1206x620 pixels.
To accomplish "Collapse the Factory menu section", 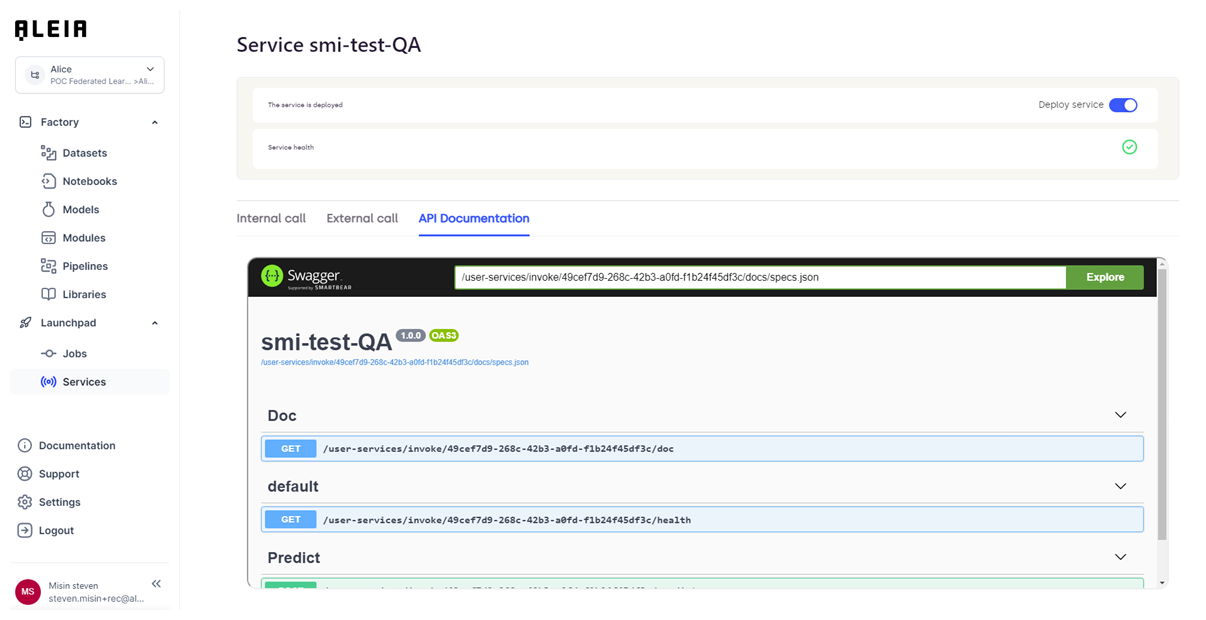I will coord(154,122).
